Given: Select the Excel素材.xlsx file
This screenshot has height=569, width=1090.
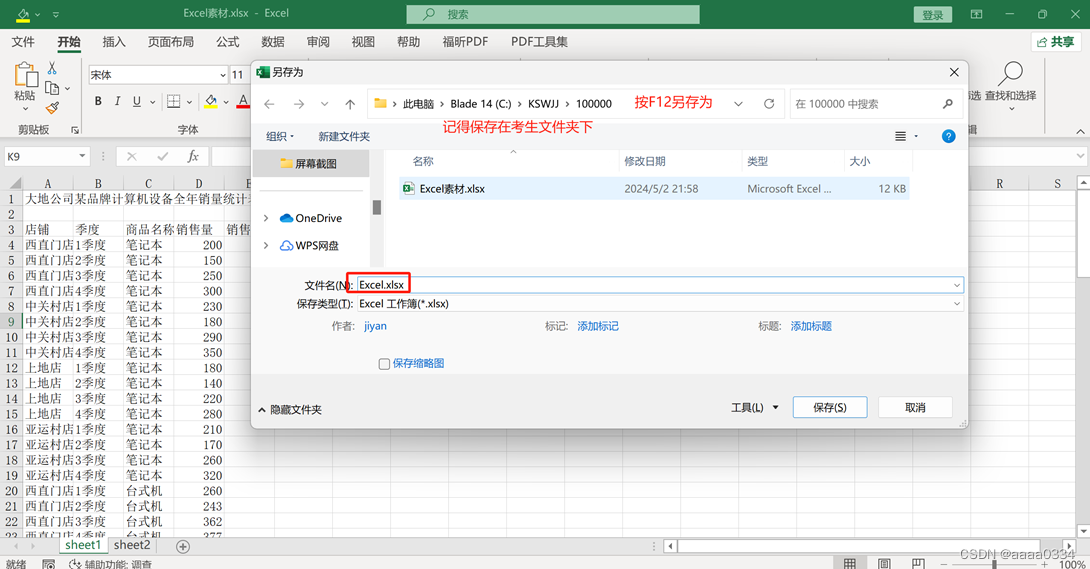Looking at the screenshot, I should [654, 188].
